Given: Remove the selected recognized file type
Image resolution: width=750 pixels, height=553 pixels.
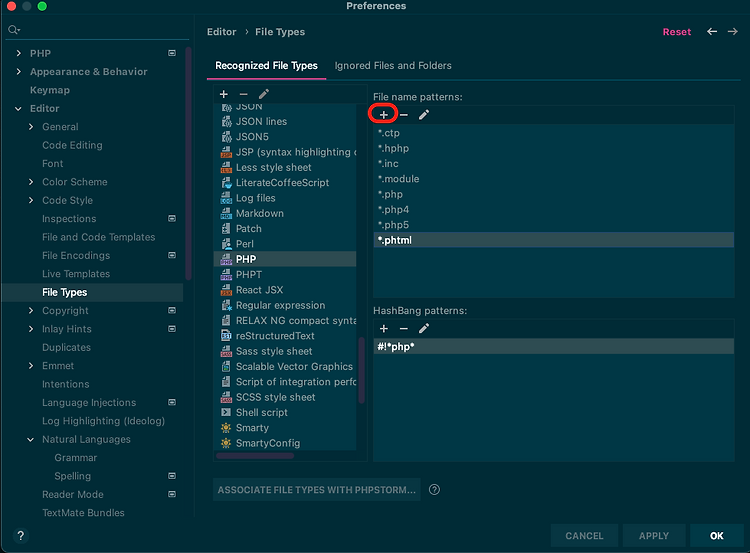Looking at the screenshot, I should (x=243, y=94).
